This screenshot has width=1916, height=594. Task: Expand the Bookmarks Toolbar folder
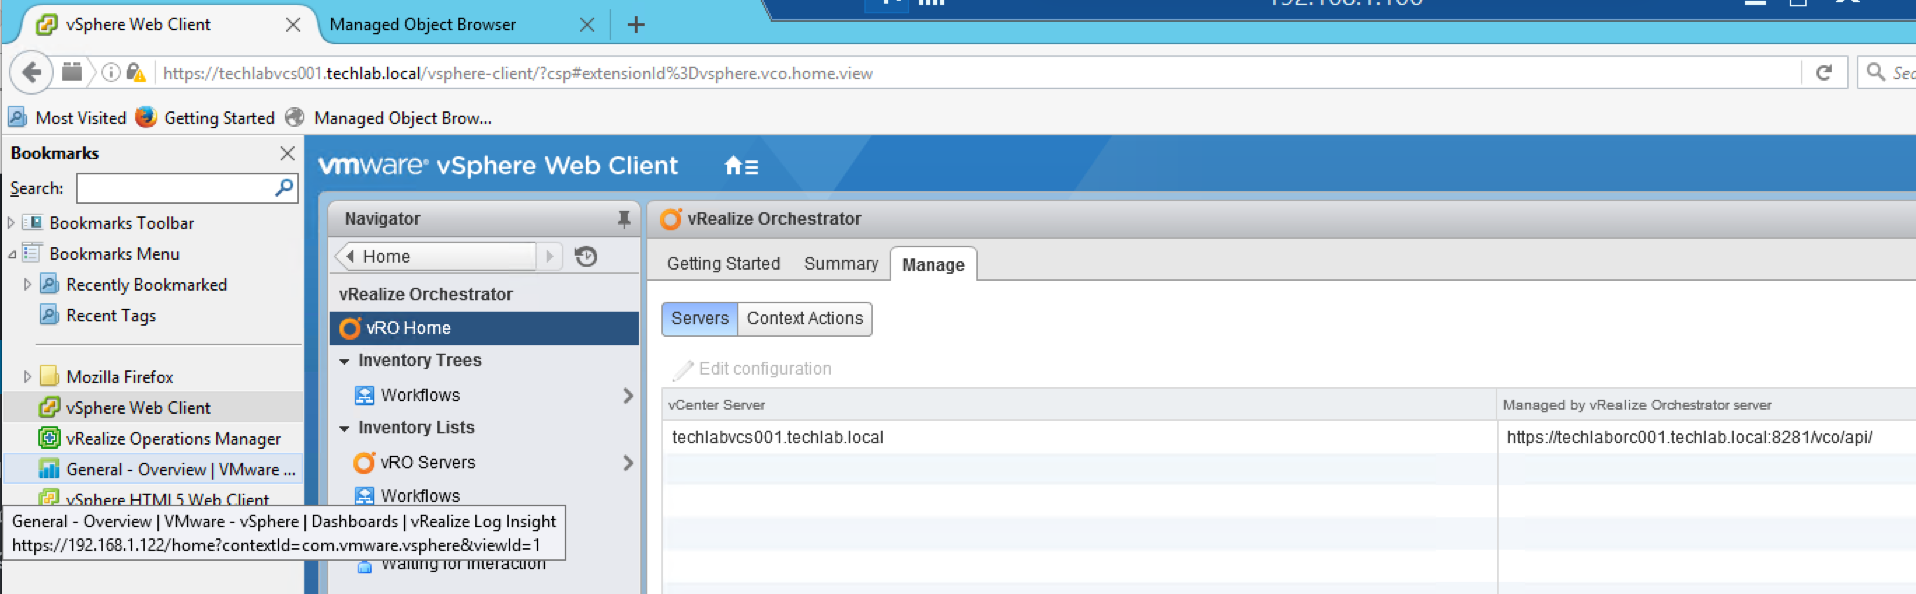[x=11, y=223]
